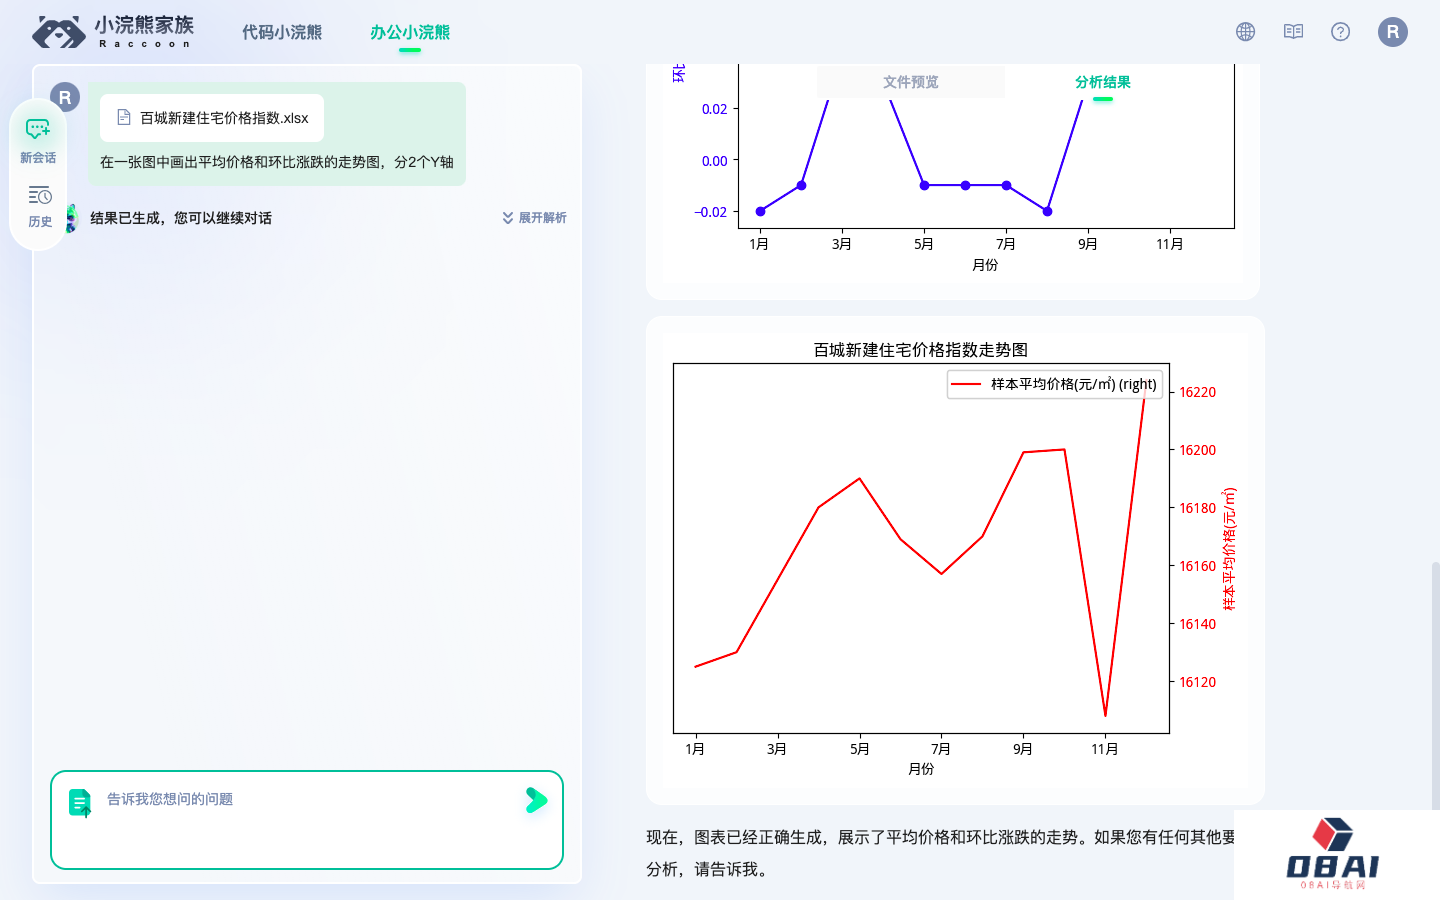Viewport: 1440px width, 900px height.
Task: Switch to 代码小浣熊 tab
Action: coord(282,33)
